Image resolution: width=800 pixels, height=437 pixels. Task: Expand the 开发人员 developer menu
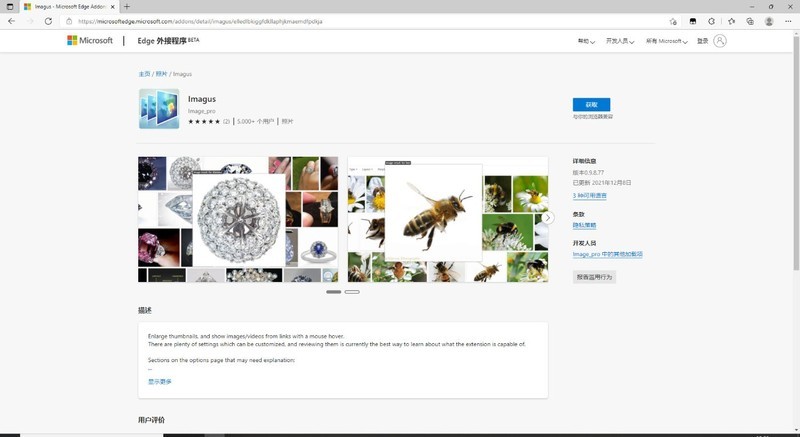coord(620,41)
